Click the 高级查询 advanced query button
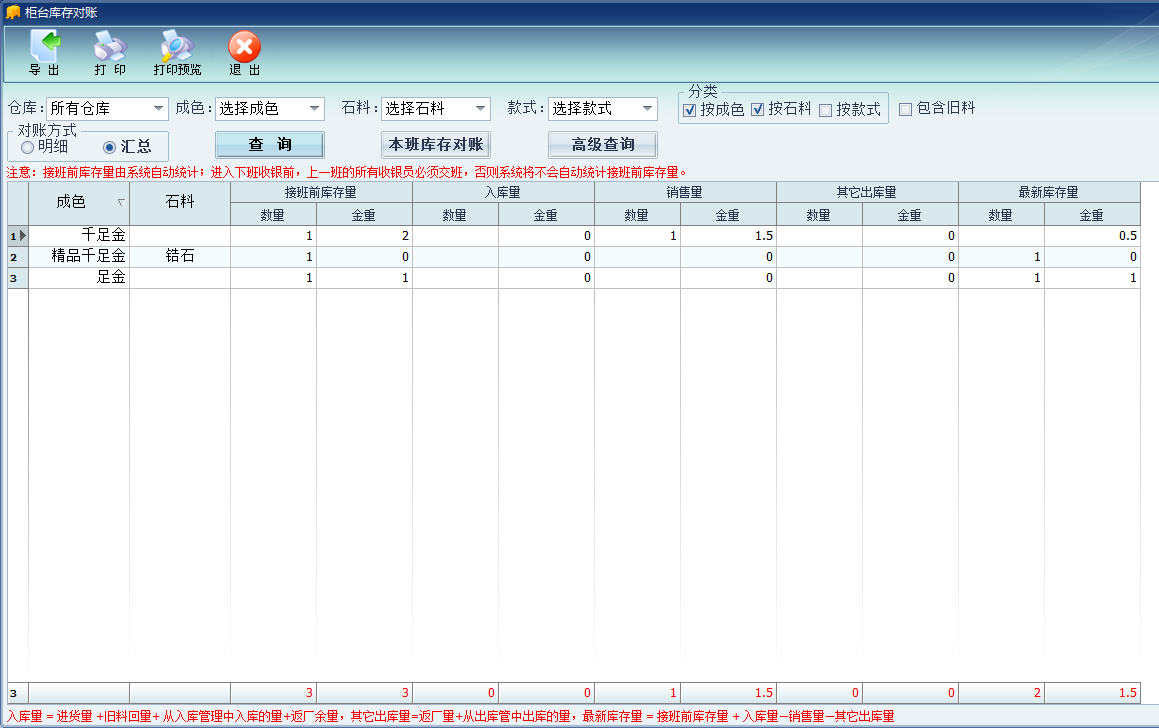The width and height of the screenshot is (1159, 728). pyautogui.click(x=602, y=145)
